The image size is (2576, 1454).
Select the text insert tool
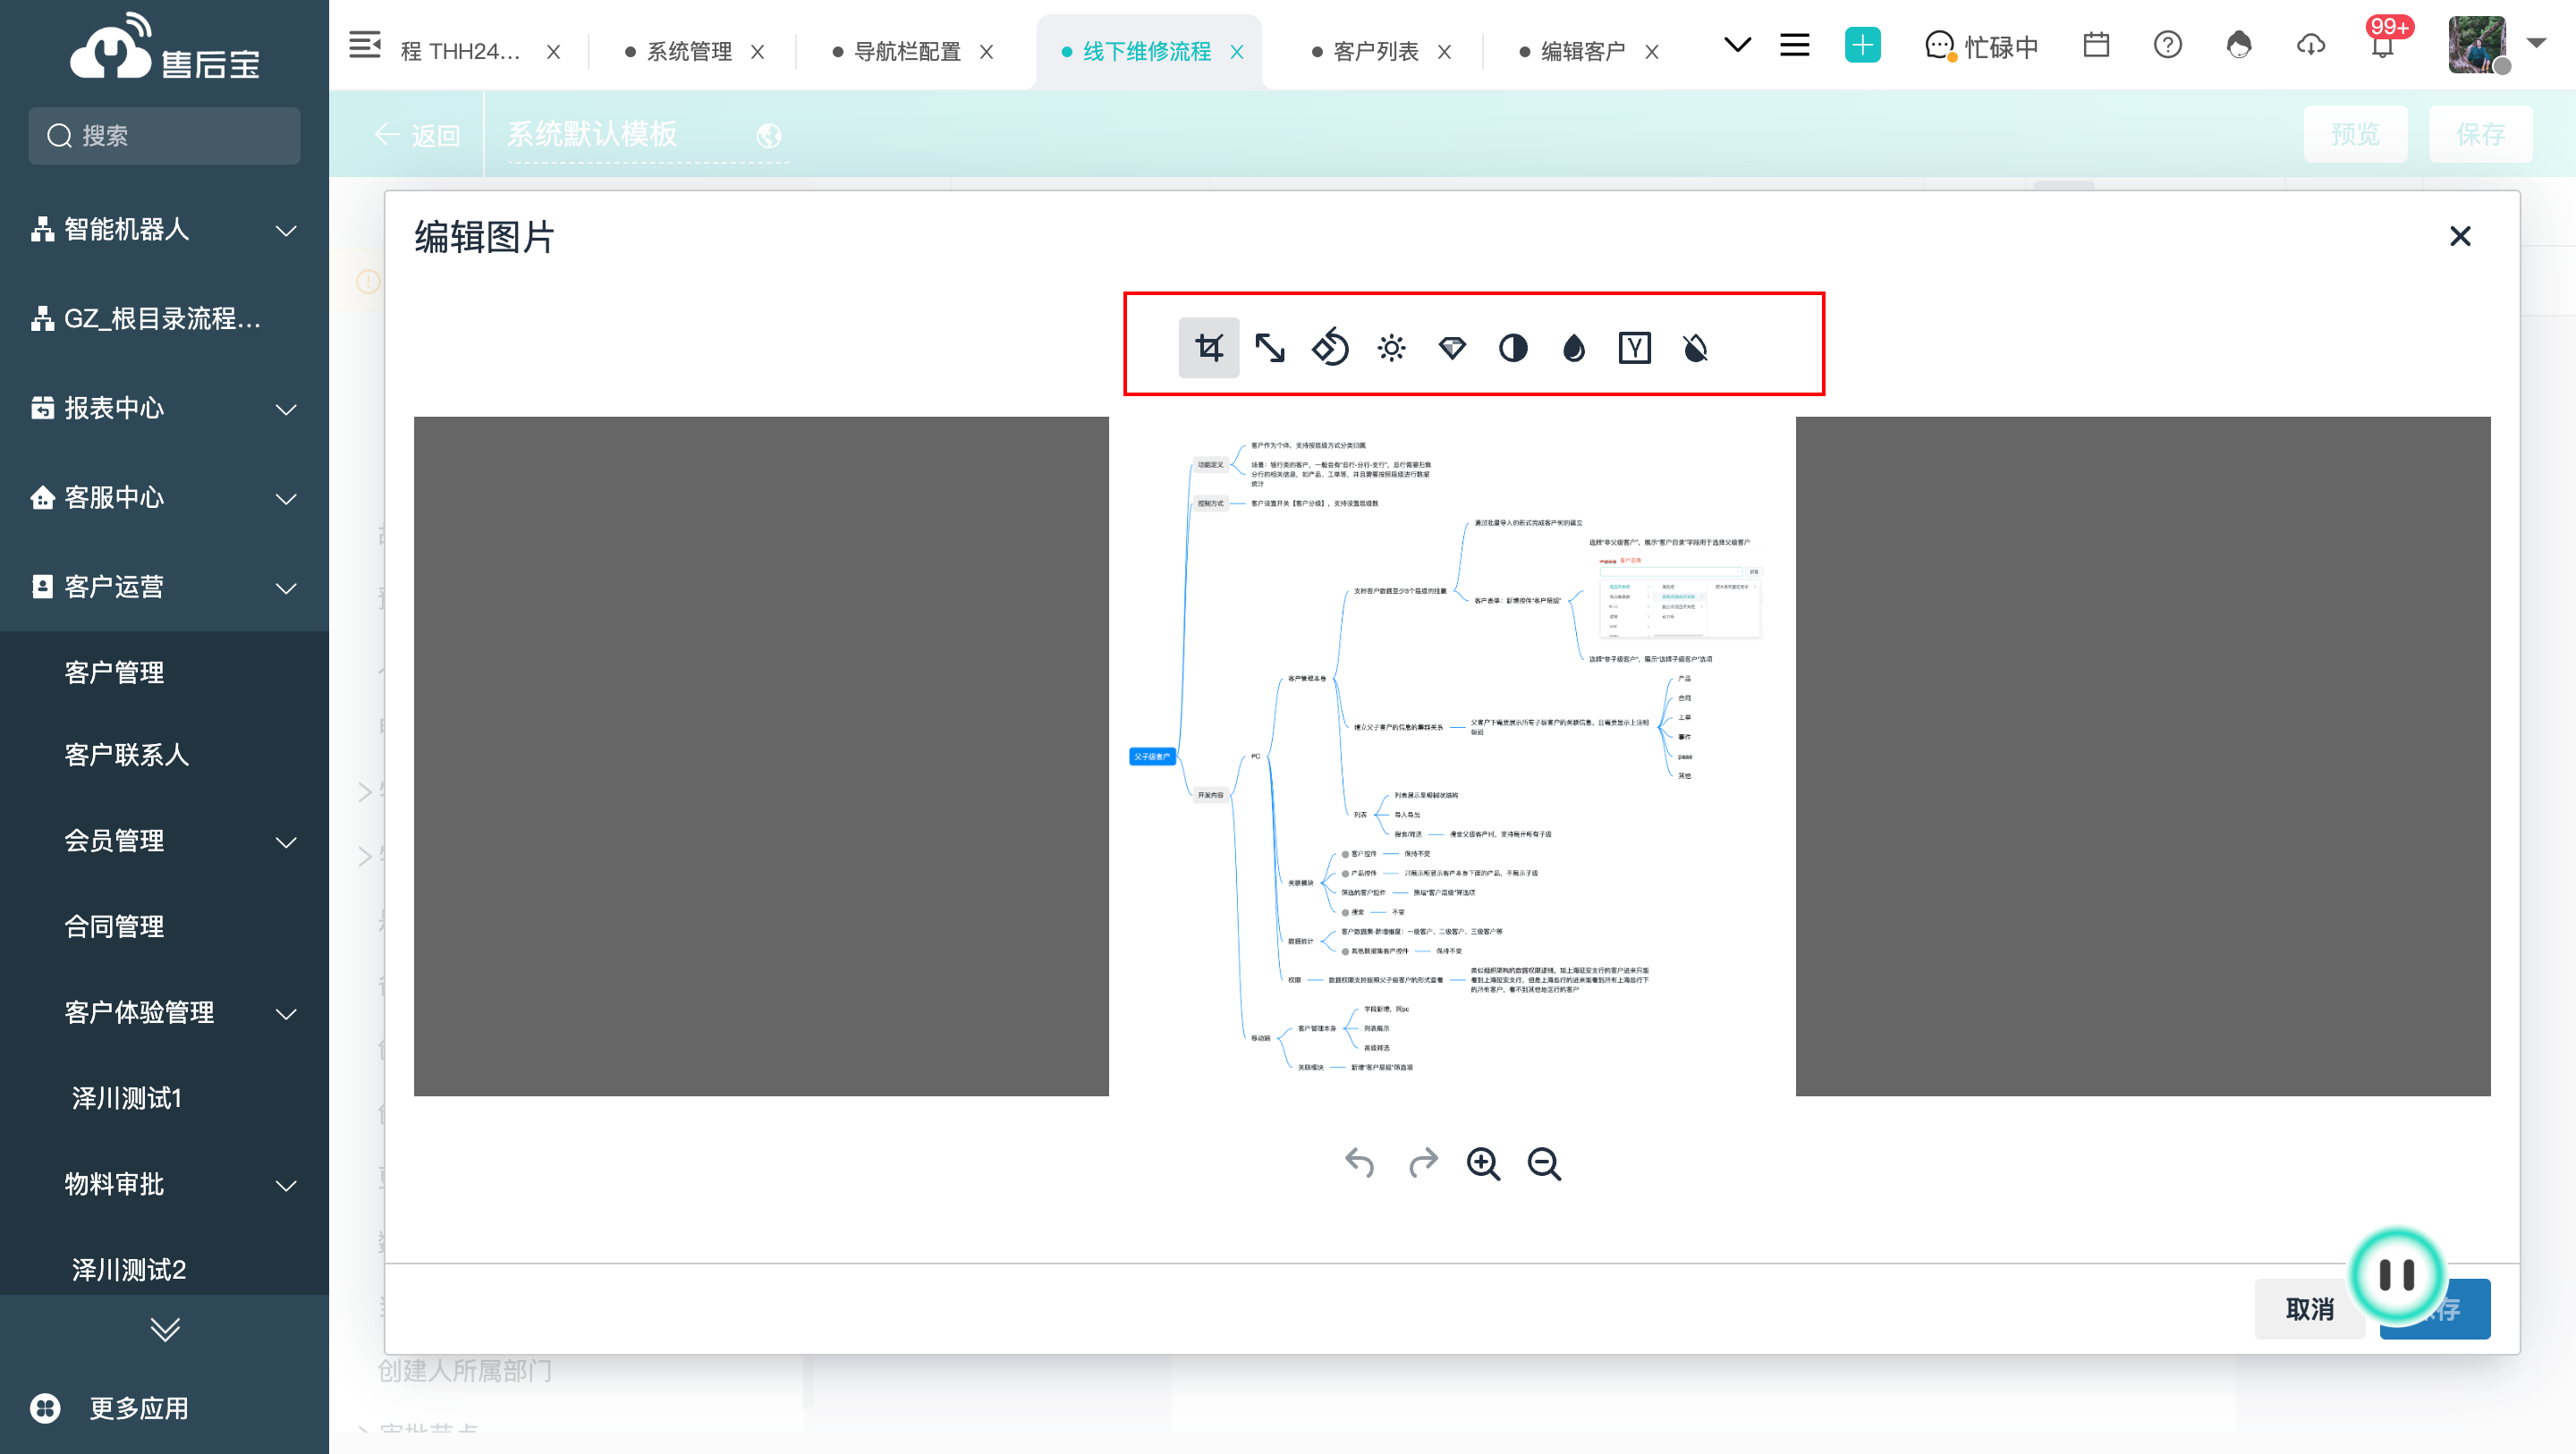[x=1635, y=348]
